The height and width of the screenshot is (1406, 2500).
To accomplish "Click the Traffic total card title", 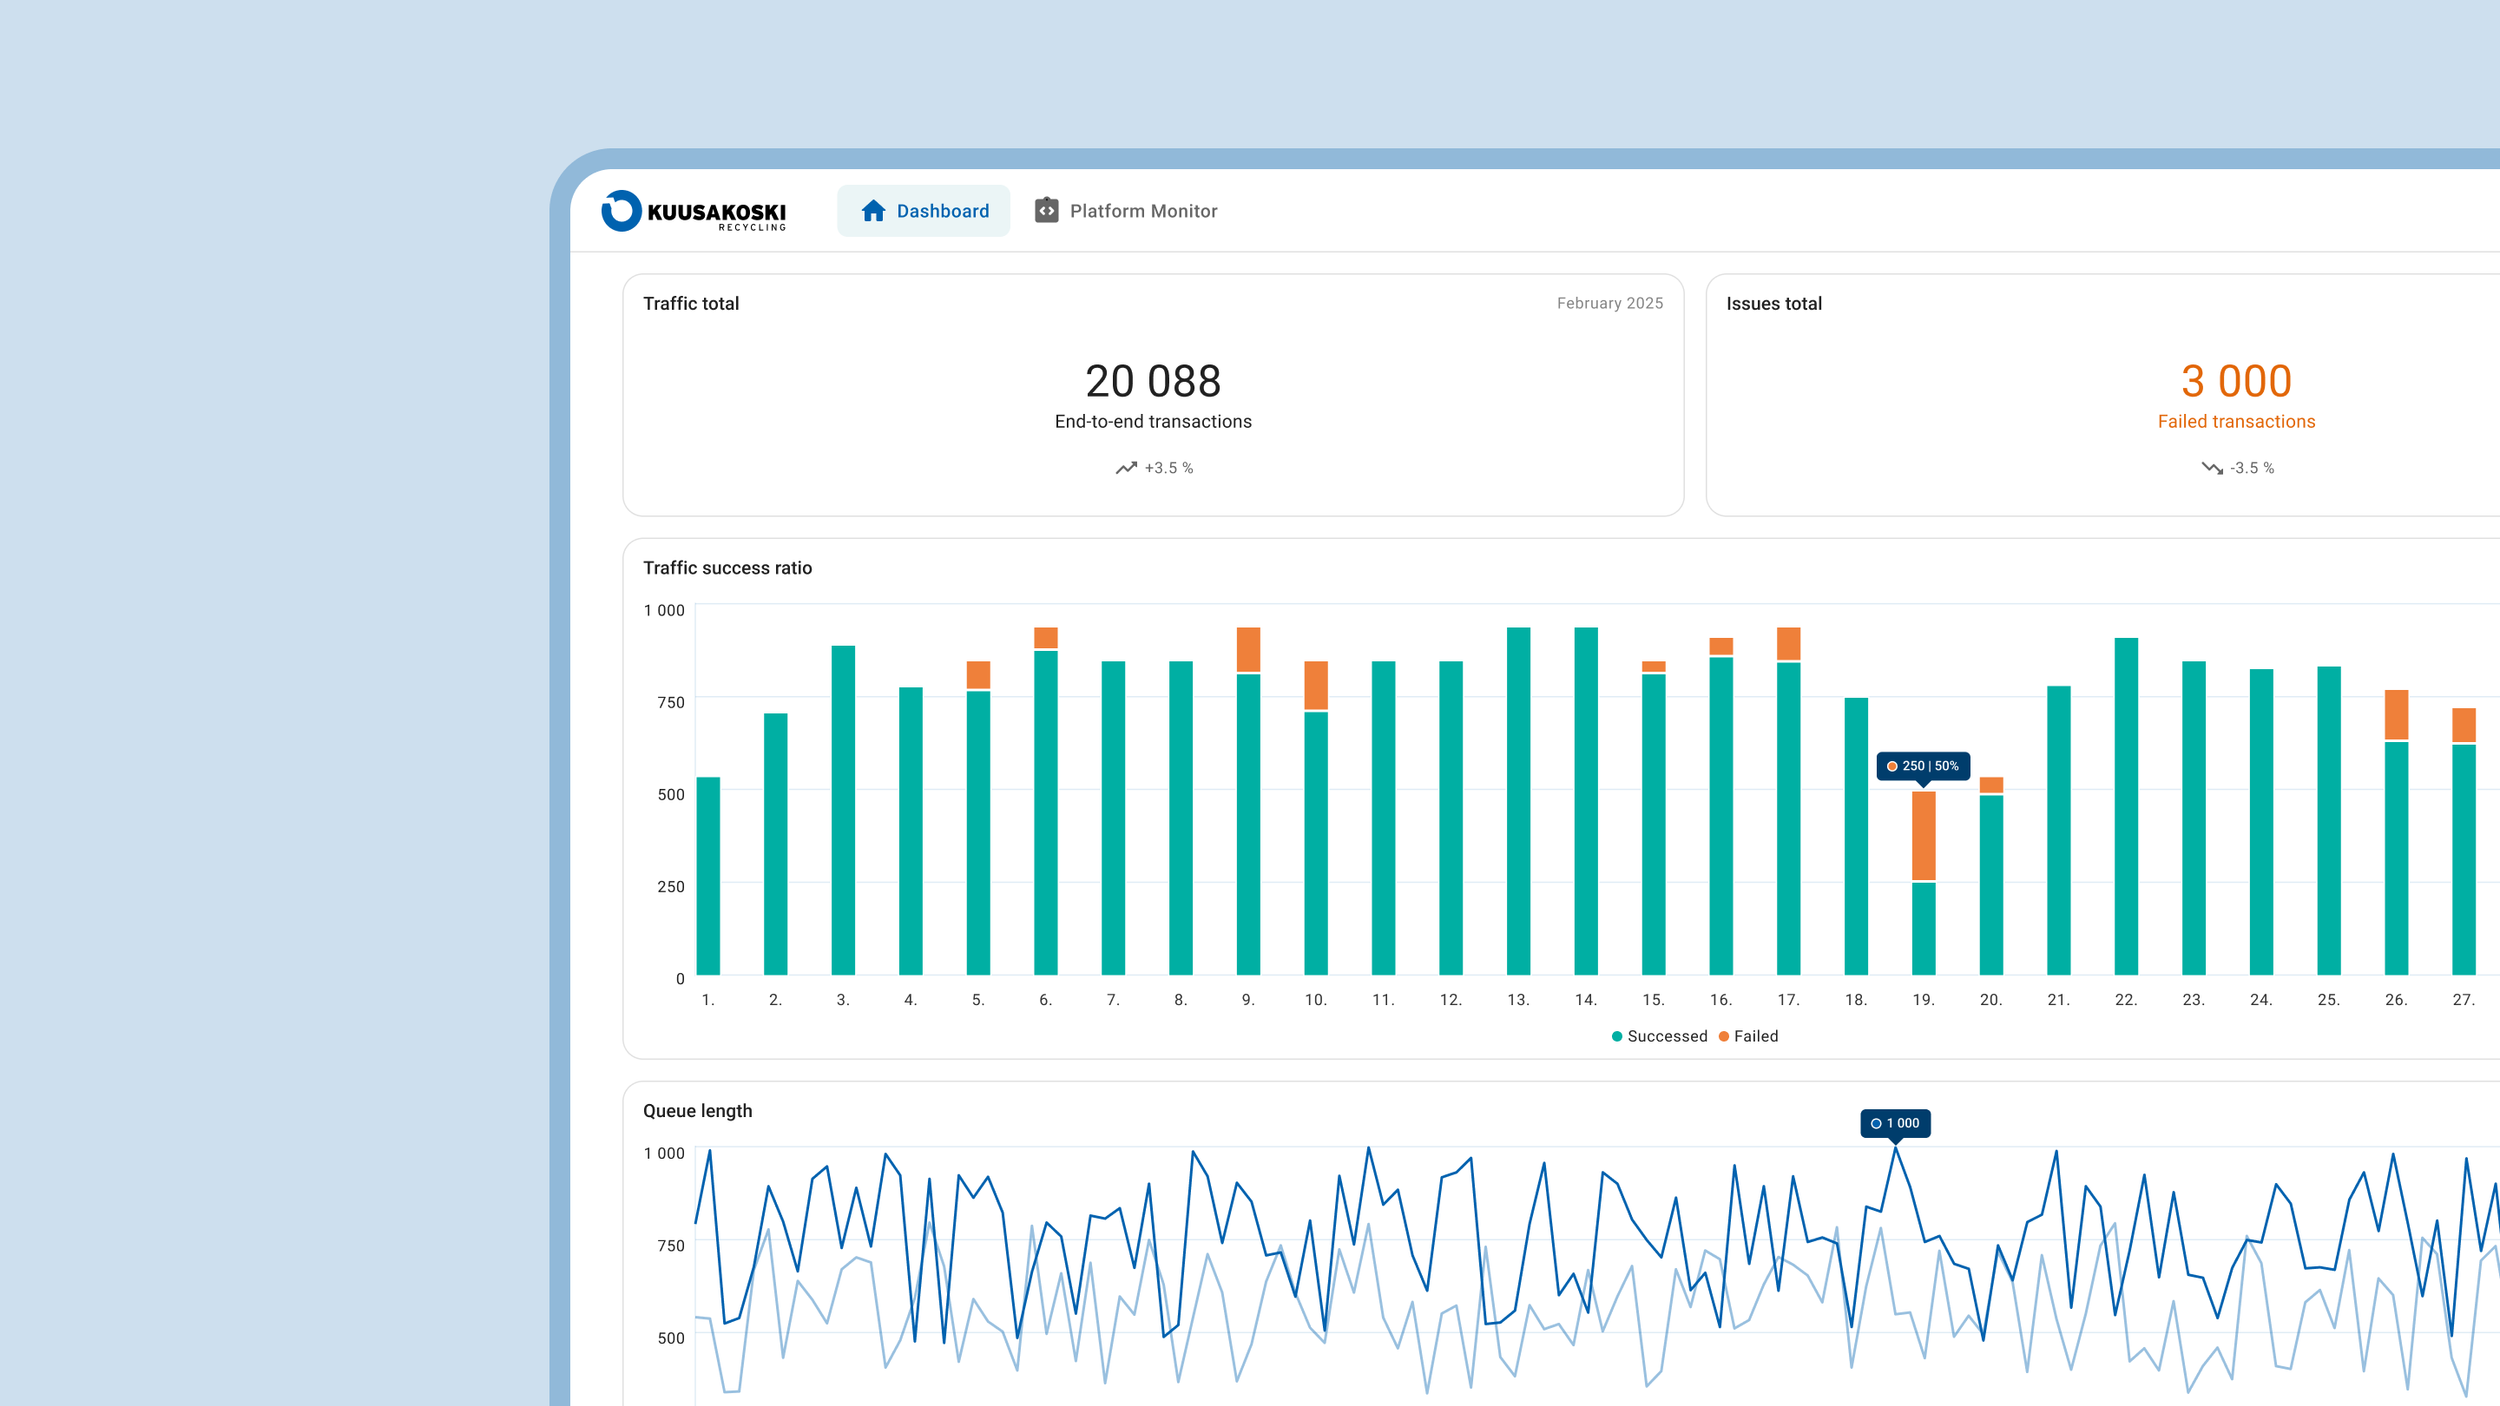I will click(691, 303).
